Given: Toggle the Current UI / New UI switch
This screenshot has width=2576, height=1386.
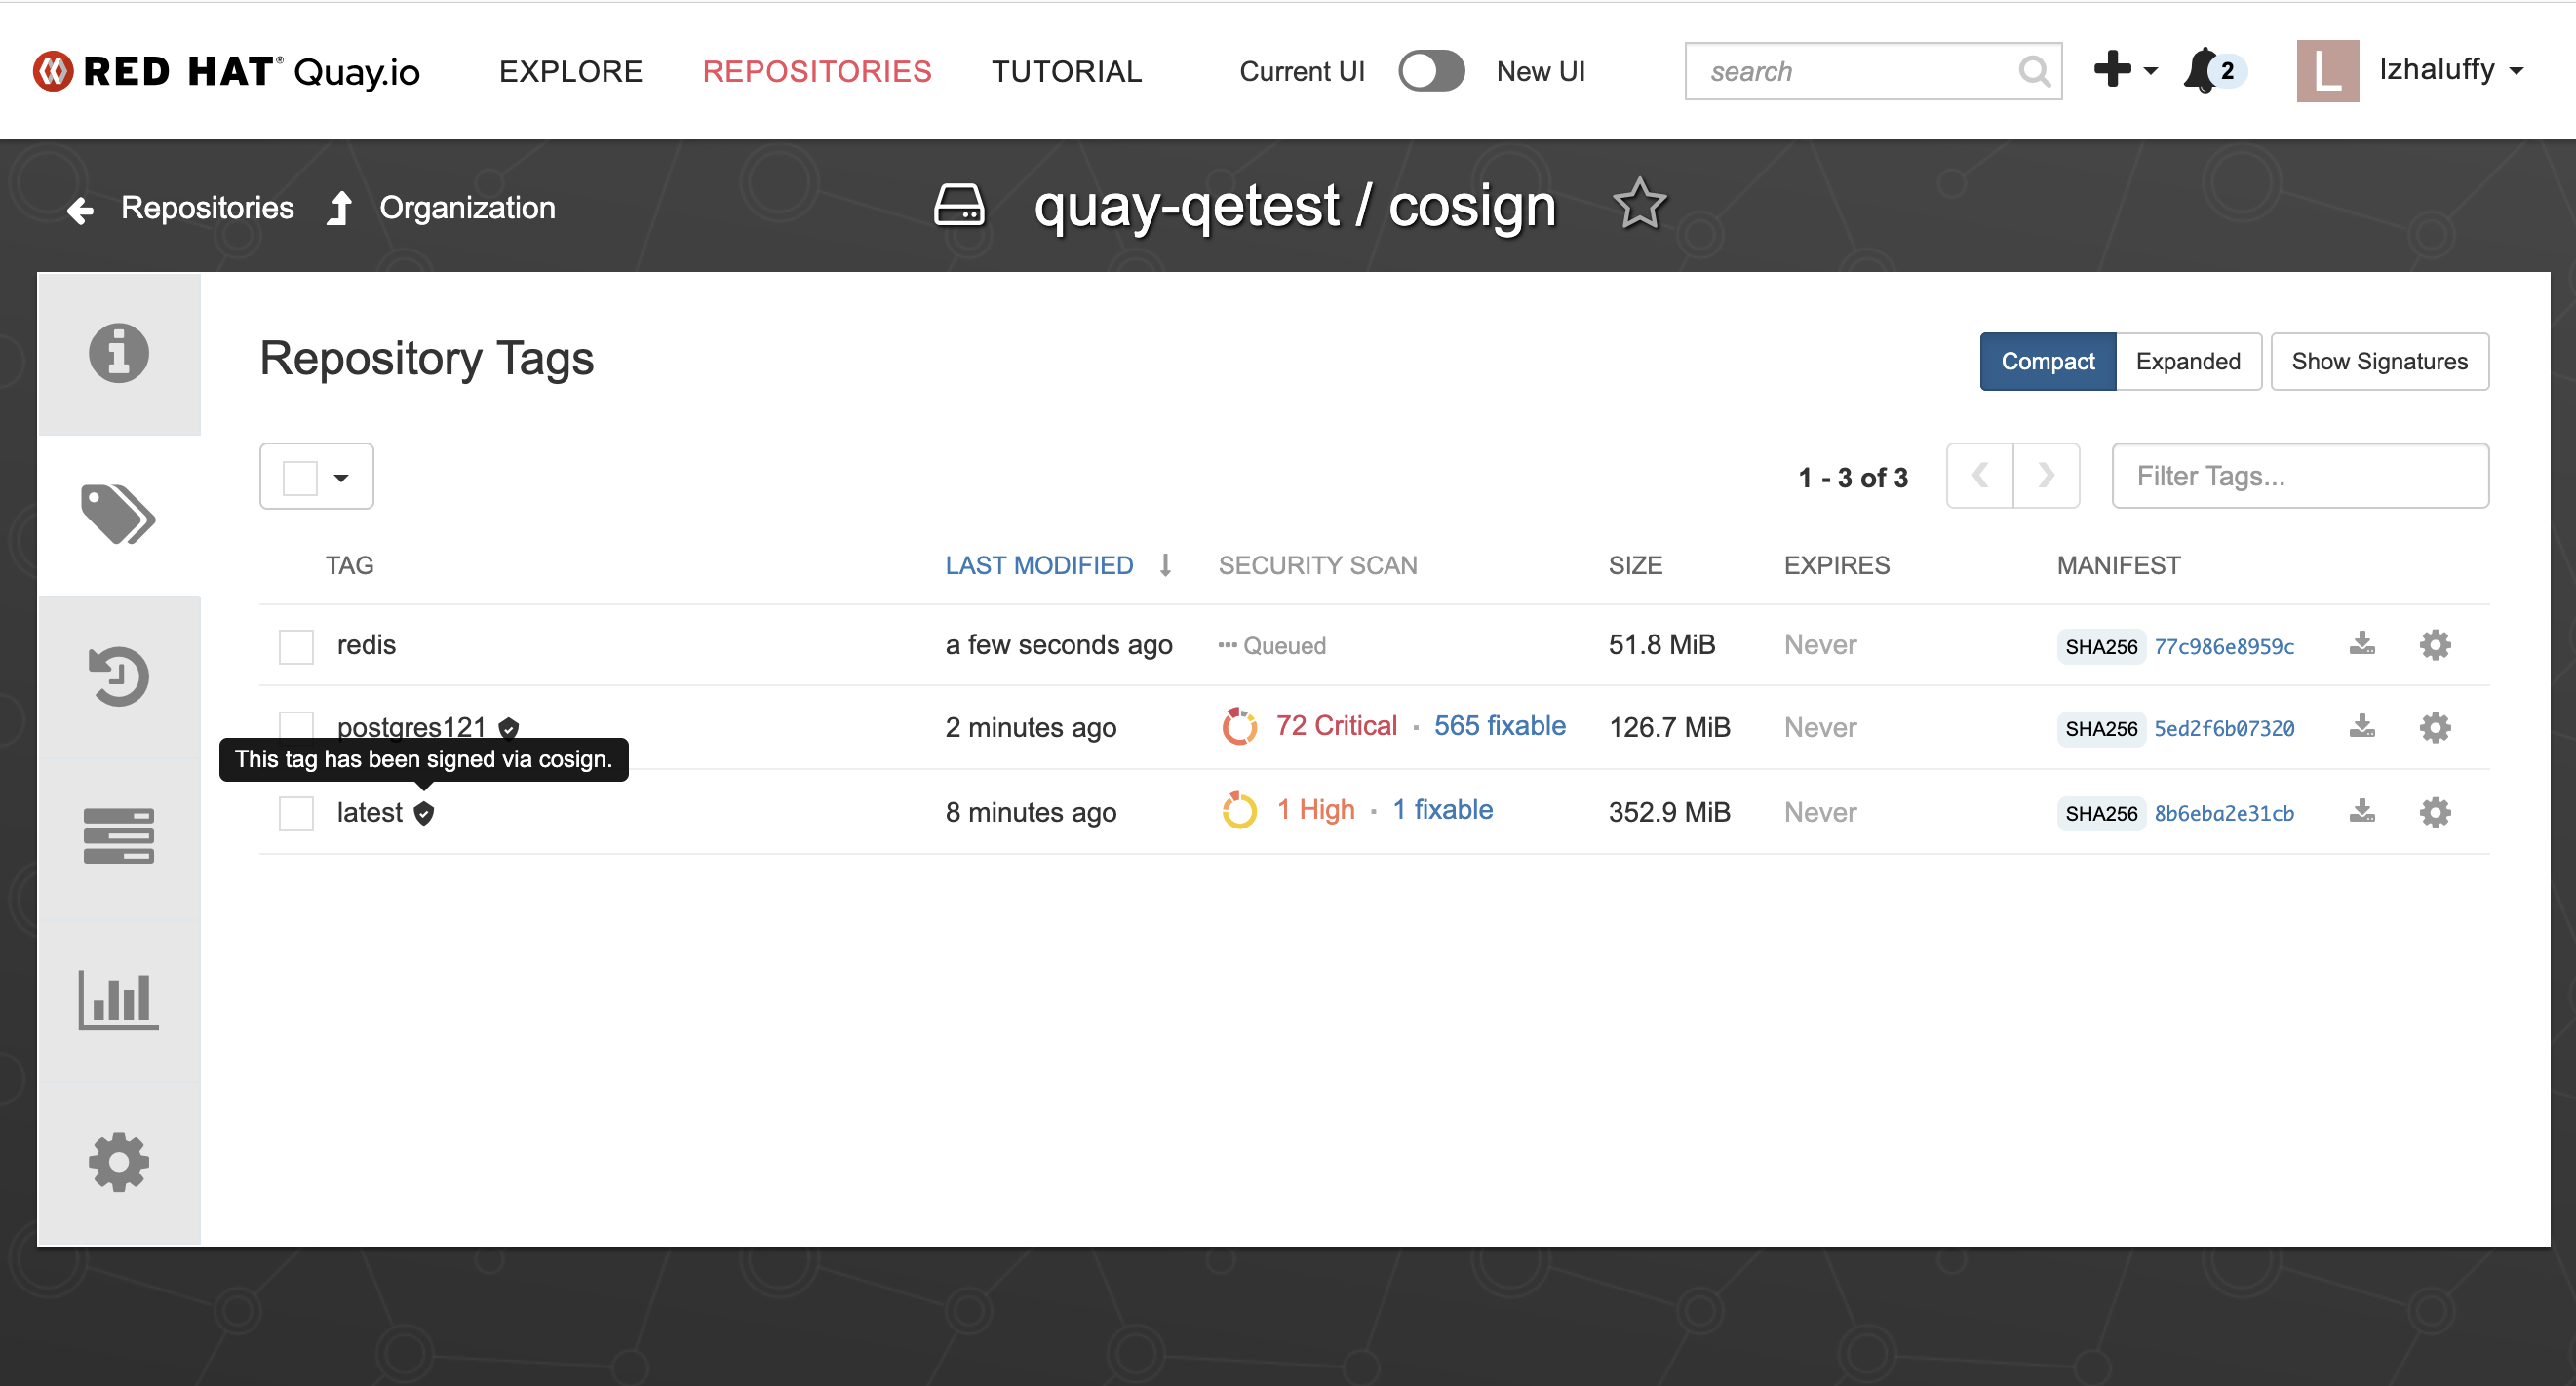Looking at the screenshot, I should (x=1430, y=71).
